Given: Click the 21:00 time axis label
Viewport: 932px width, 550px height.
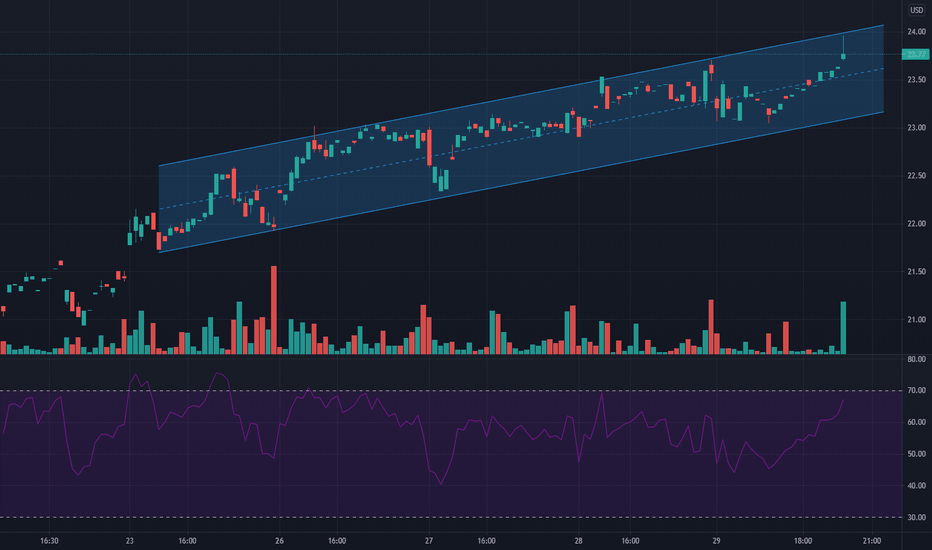Looking at the screenshot, I should point(871,540).
